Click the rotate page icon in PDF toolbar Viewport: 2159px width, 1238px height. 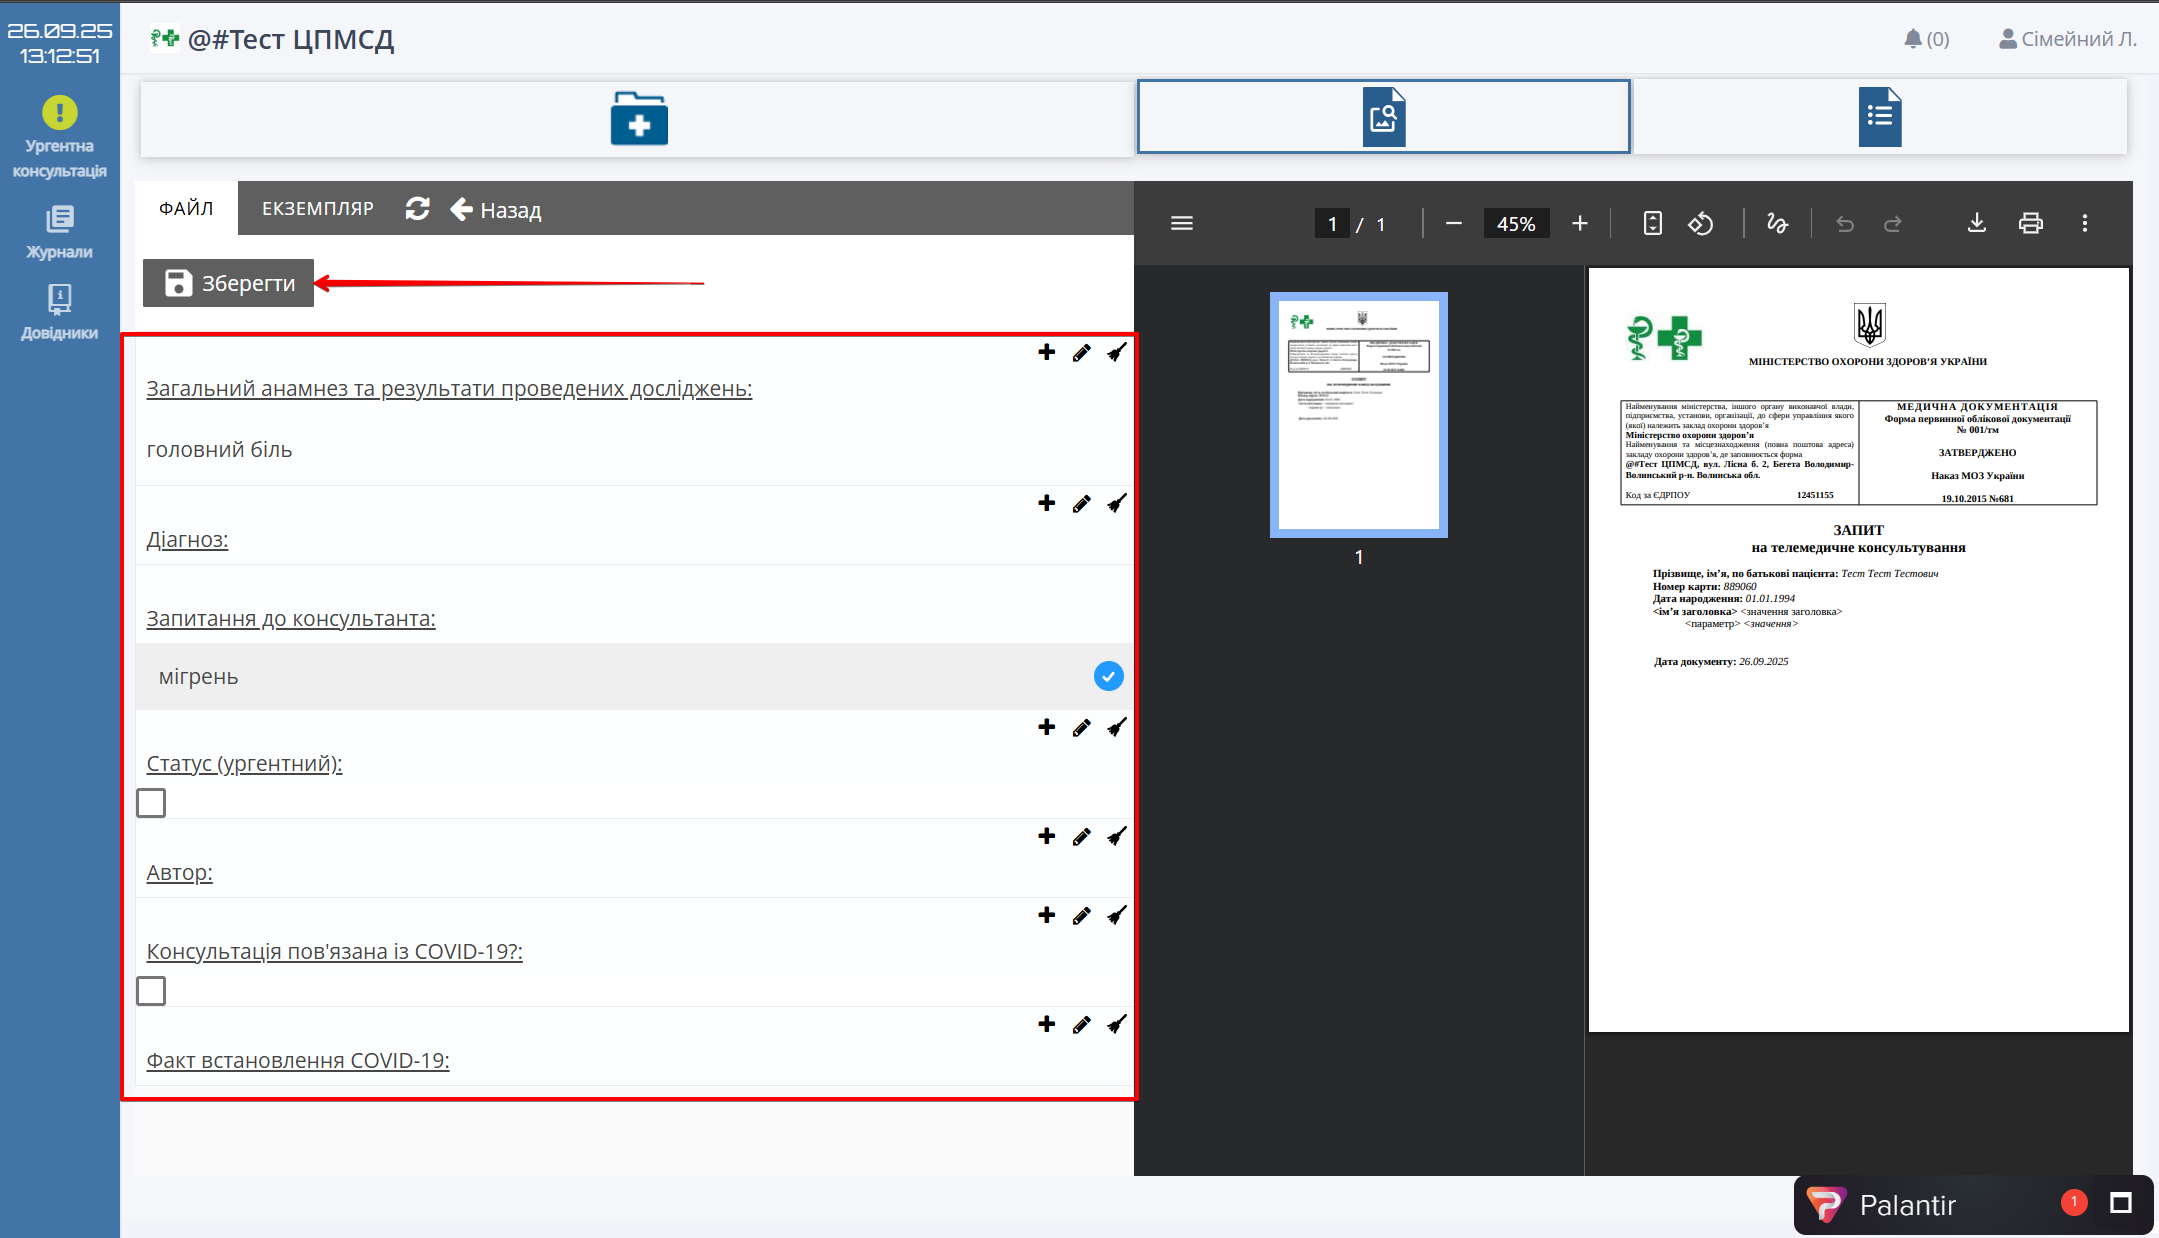(x=1701, y=224)
